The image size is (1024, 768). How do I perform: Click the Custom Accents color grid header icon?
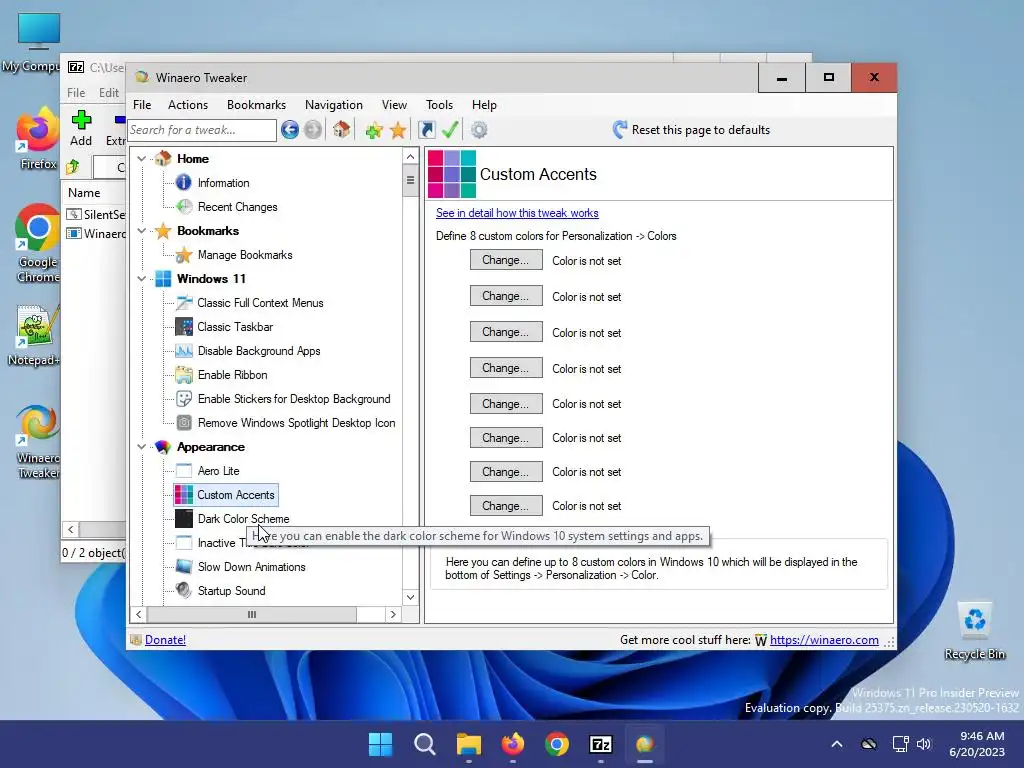(451, 174)
